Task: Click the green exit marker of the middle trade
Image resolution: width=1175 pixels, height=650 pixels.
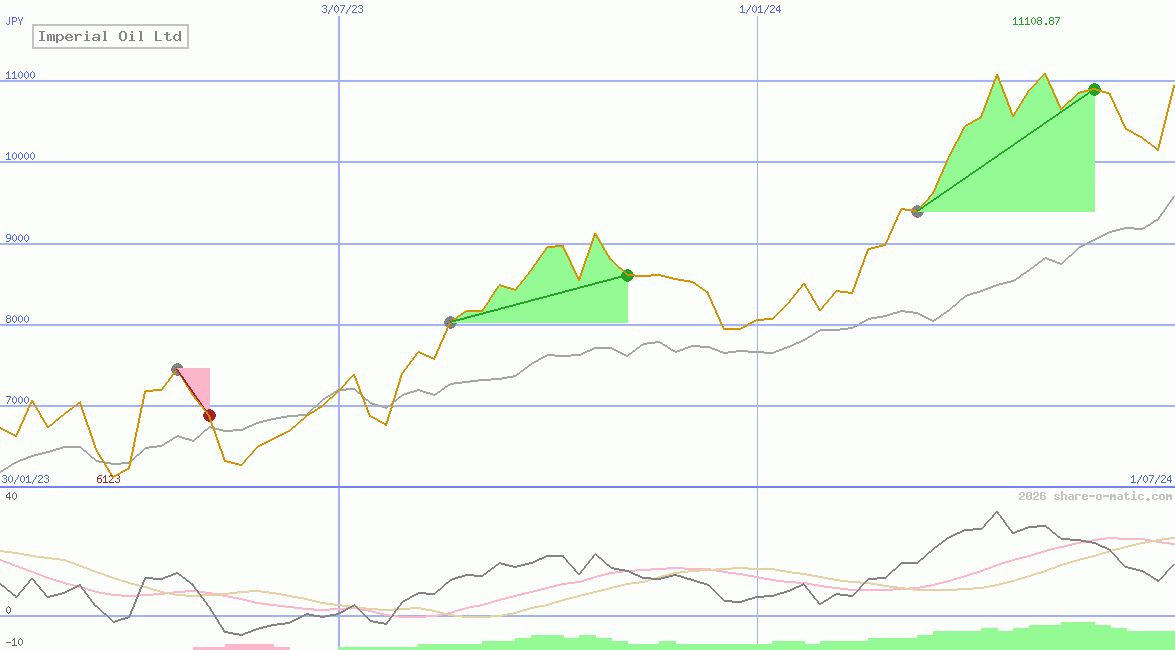Action: click(x=627, y=275)
